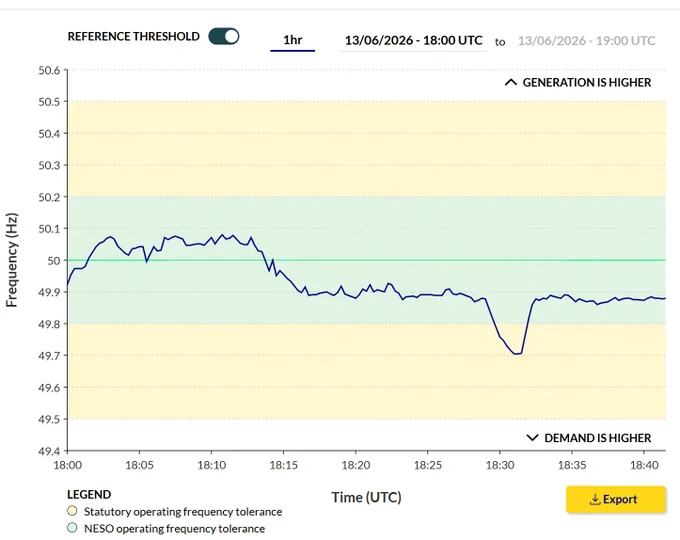
Task: Click the 18:35 x-axis tick label
Action: pos(572,465)
